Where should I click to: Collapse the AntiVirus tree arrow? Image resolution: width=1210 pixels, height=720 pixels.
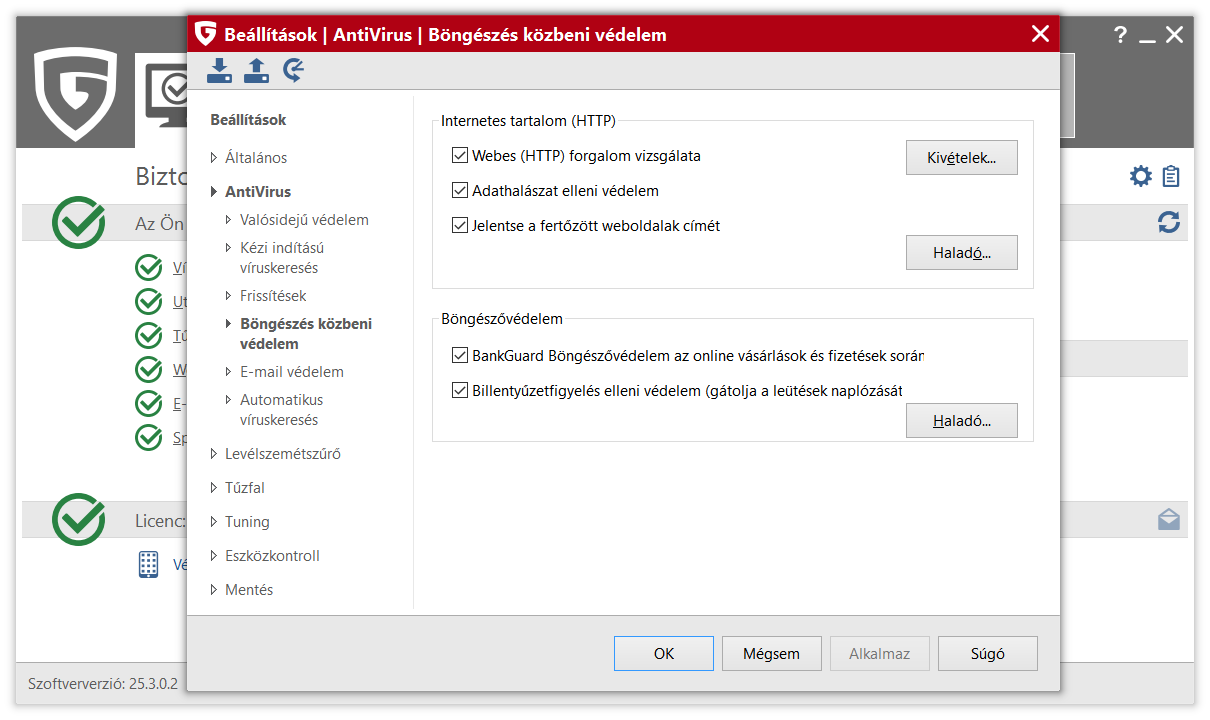click(214, 192)
